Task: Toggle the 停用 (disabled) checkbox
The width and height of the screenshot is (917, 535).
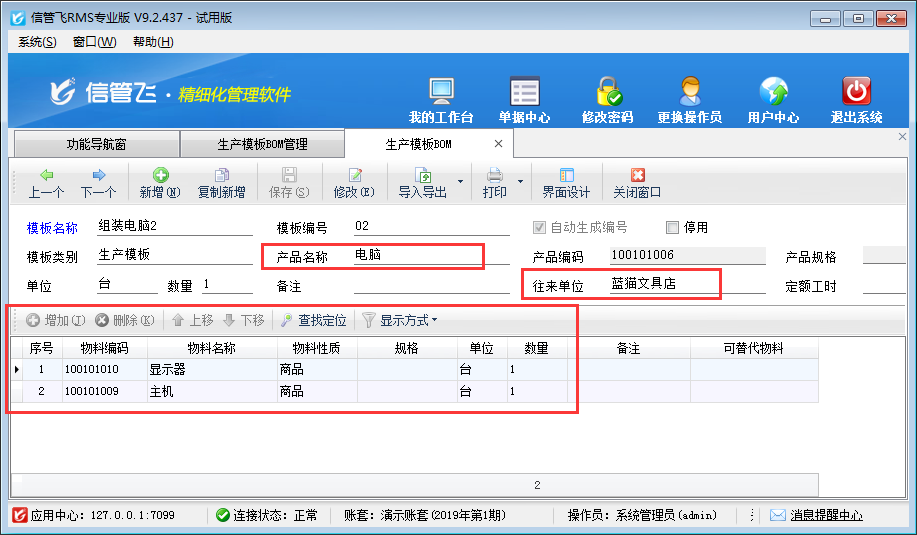Action: click(x=672, y=227)
